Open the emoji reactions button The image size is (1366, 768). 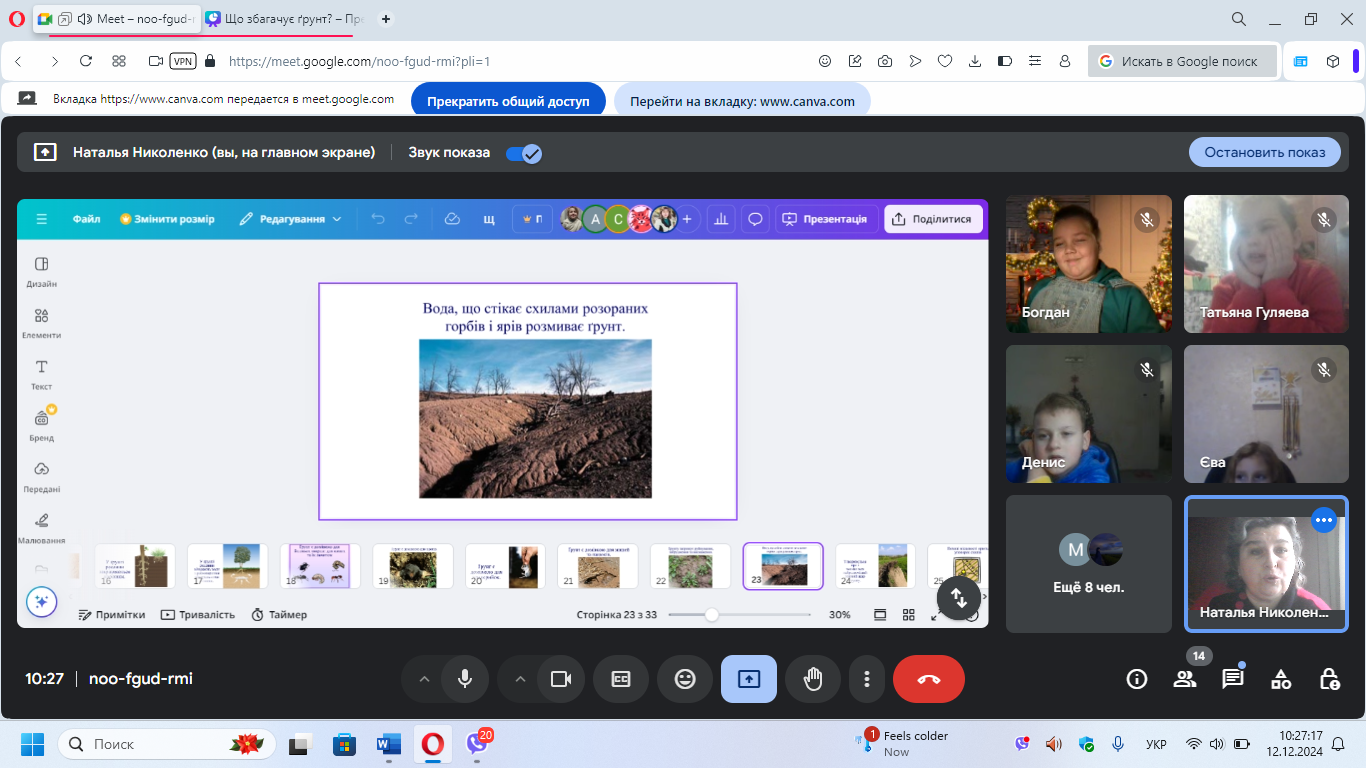(685, 679)
